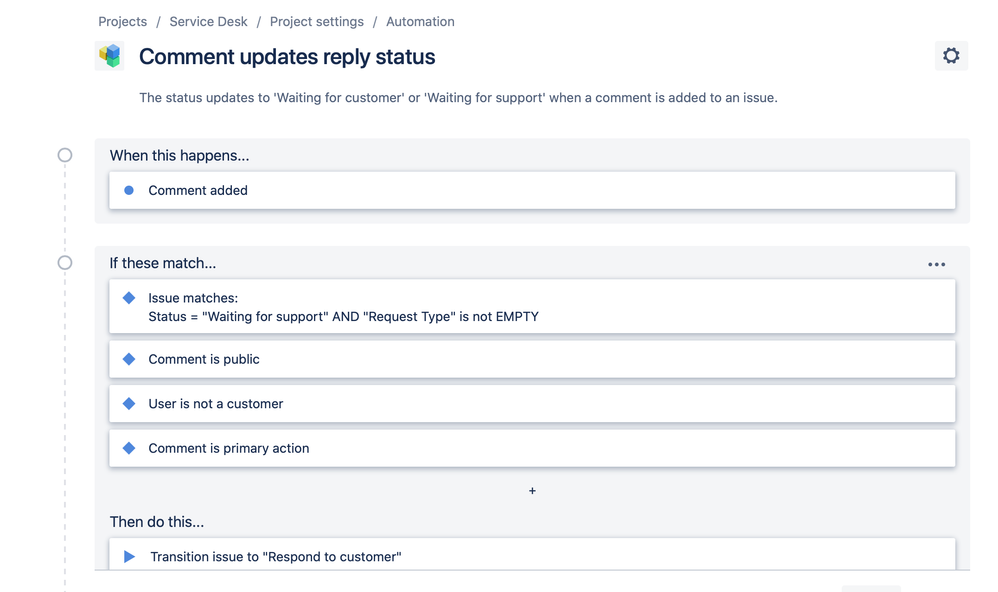
Task: Select the 'If these match' timeline circle
Action: pyautogui.click(x=65, y=262)
